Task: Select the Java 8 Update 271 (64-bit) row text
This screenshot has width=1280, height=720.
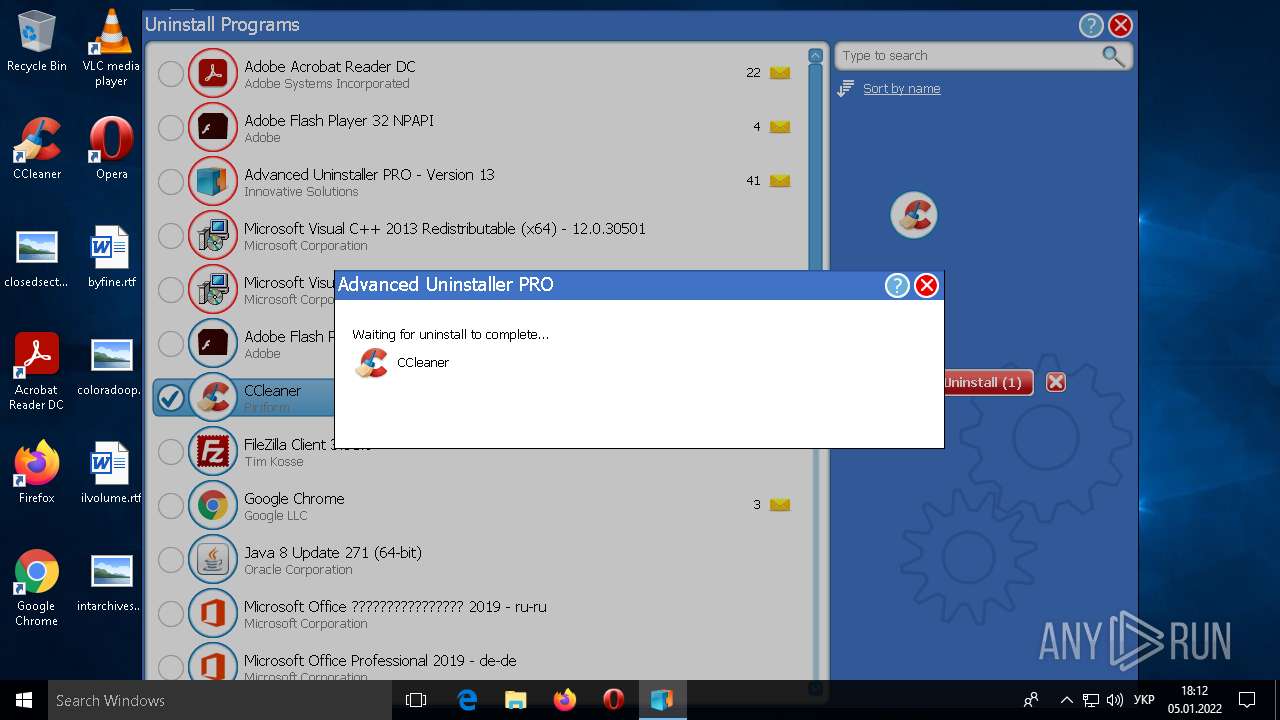Action: (x=333, y=552)
